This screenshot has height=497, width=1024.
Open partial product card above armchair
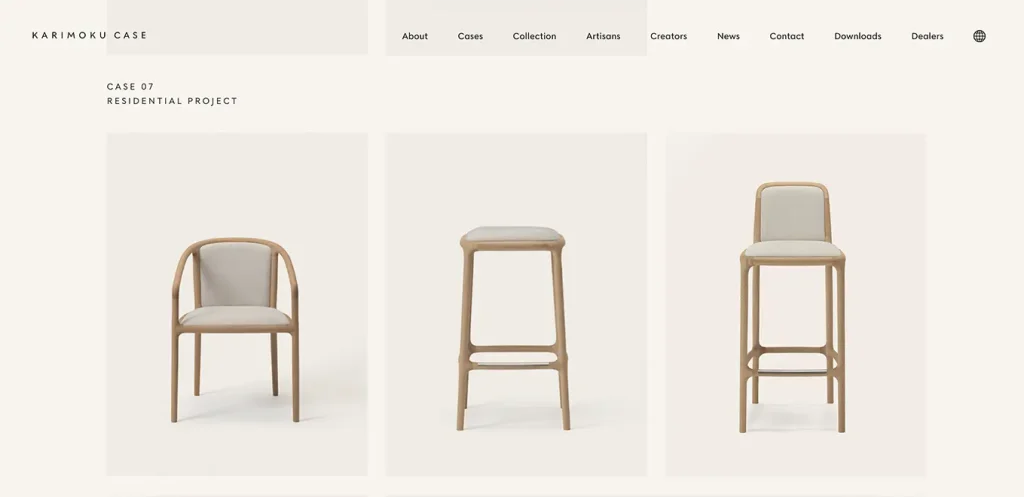(x=236, y=27)
